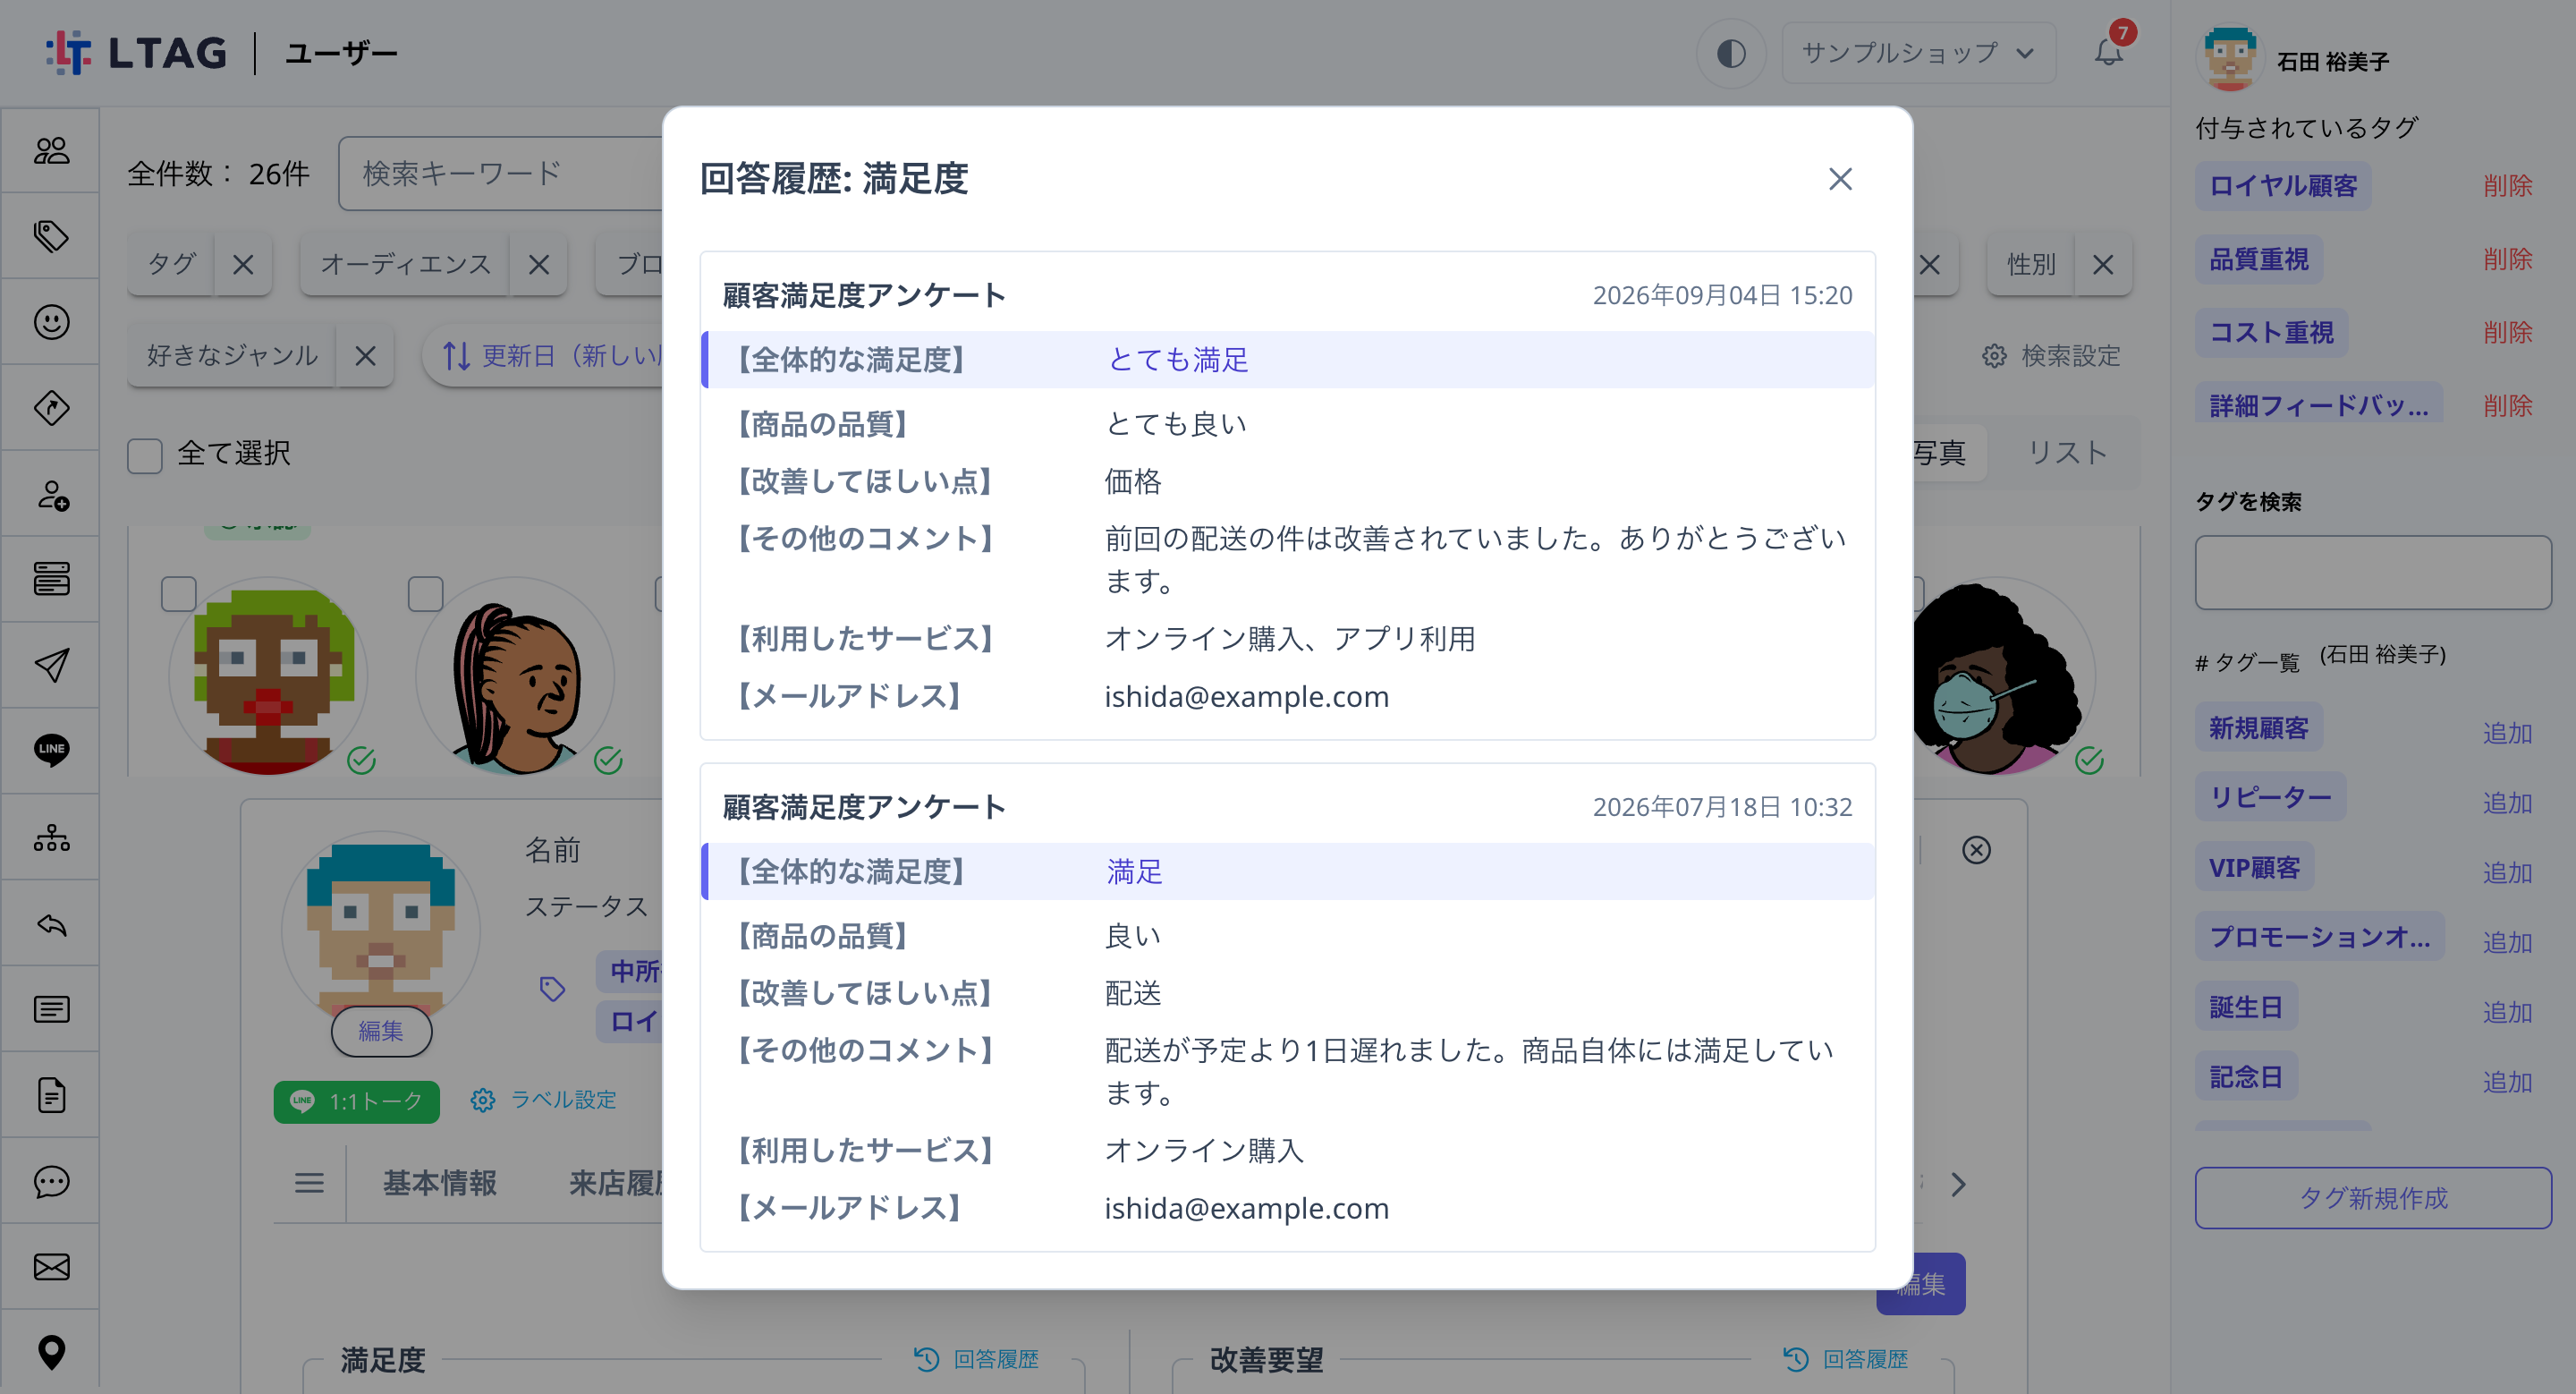Check the 全て選択 checkbox

pyautogui.click(x=145, y=455)
